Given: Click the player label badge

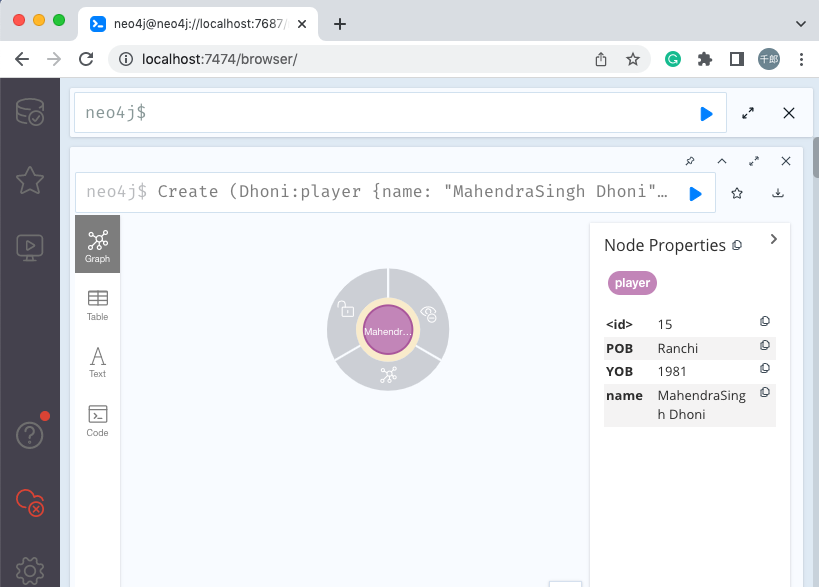Looking at the screenshot, I should click(x=632, y=283).
